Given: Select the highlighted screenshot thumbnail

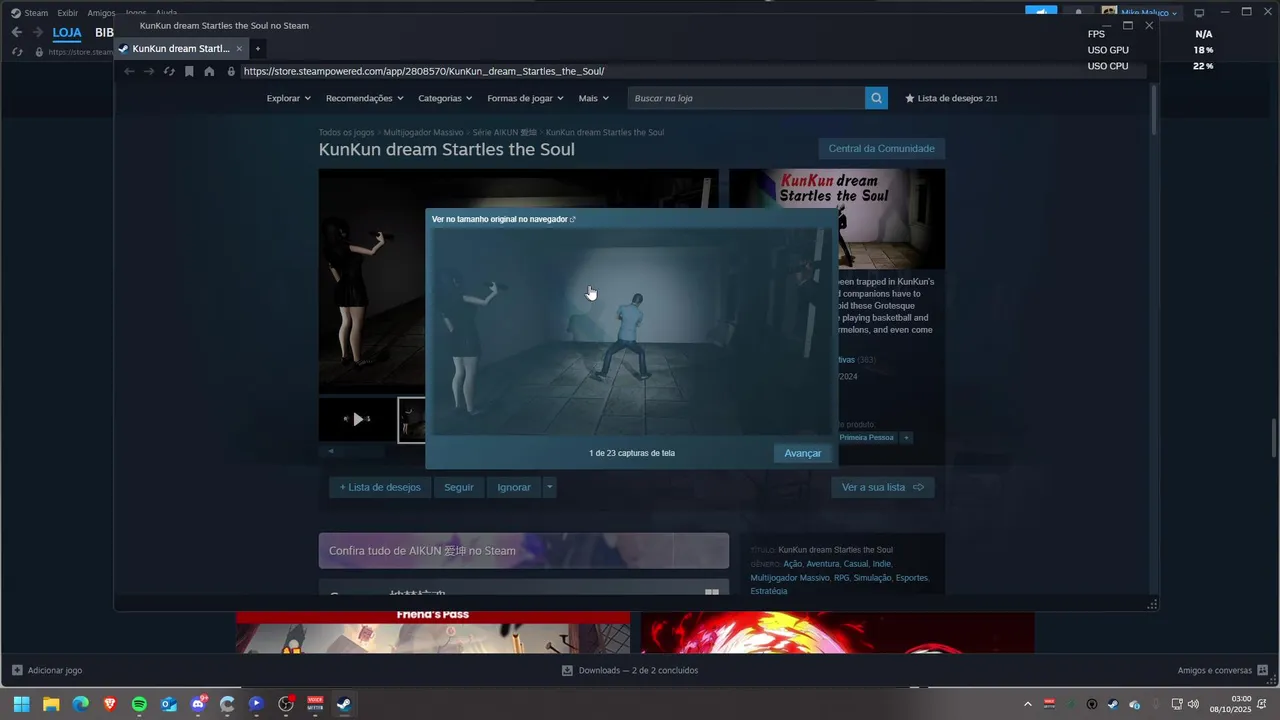Looking at the screenshot, I should click(412, 419).
